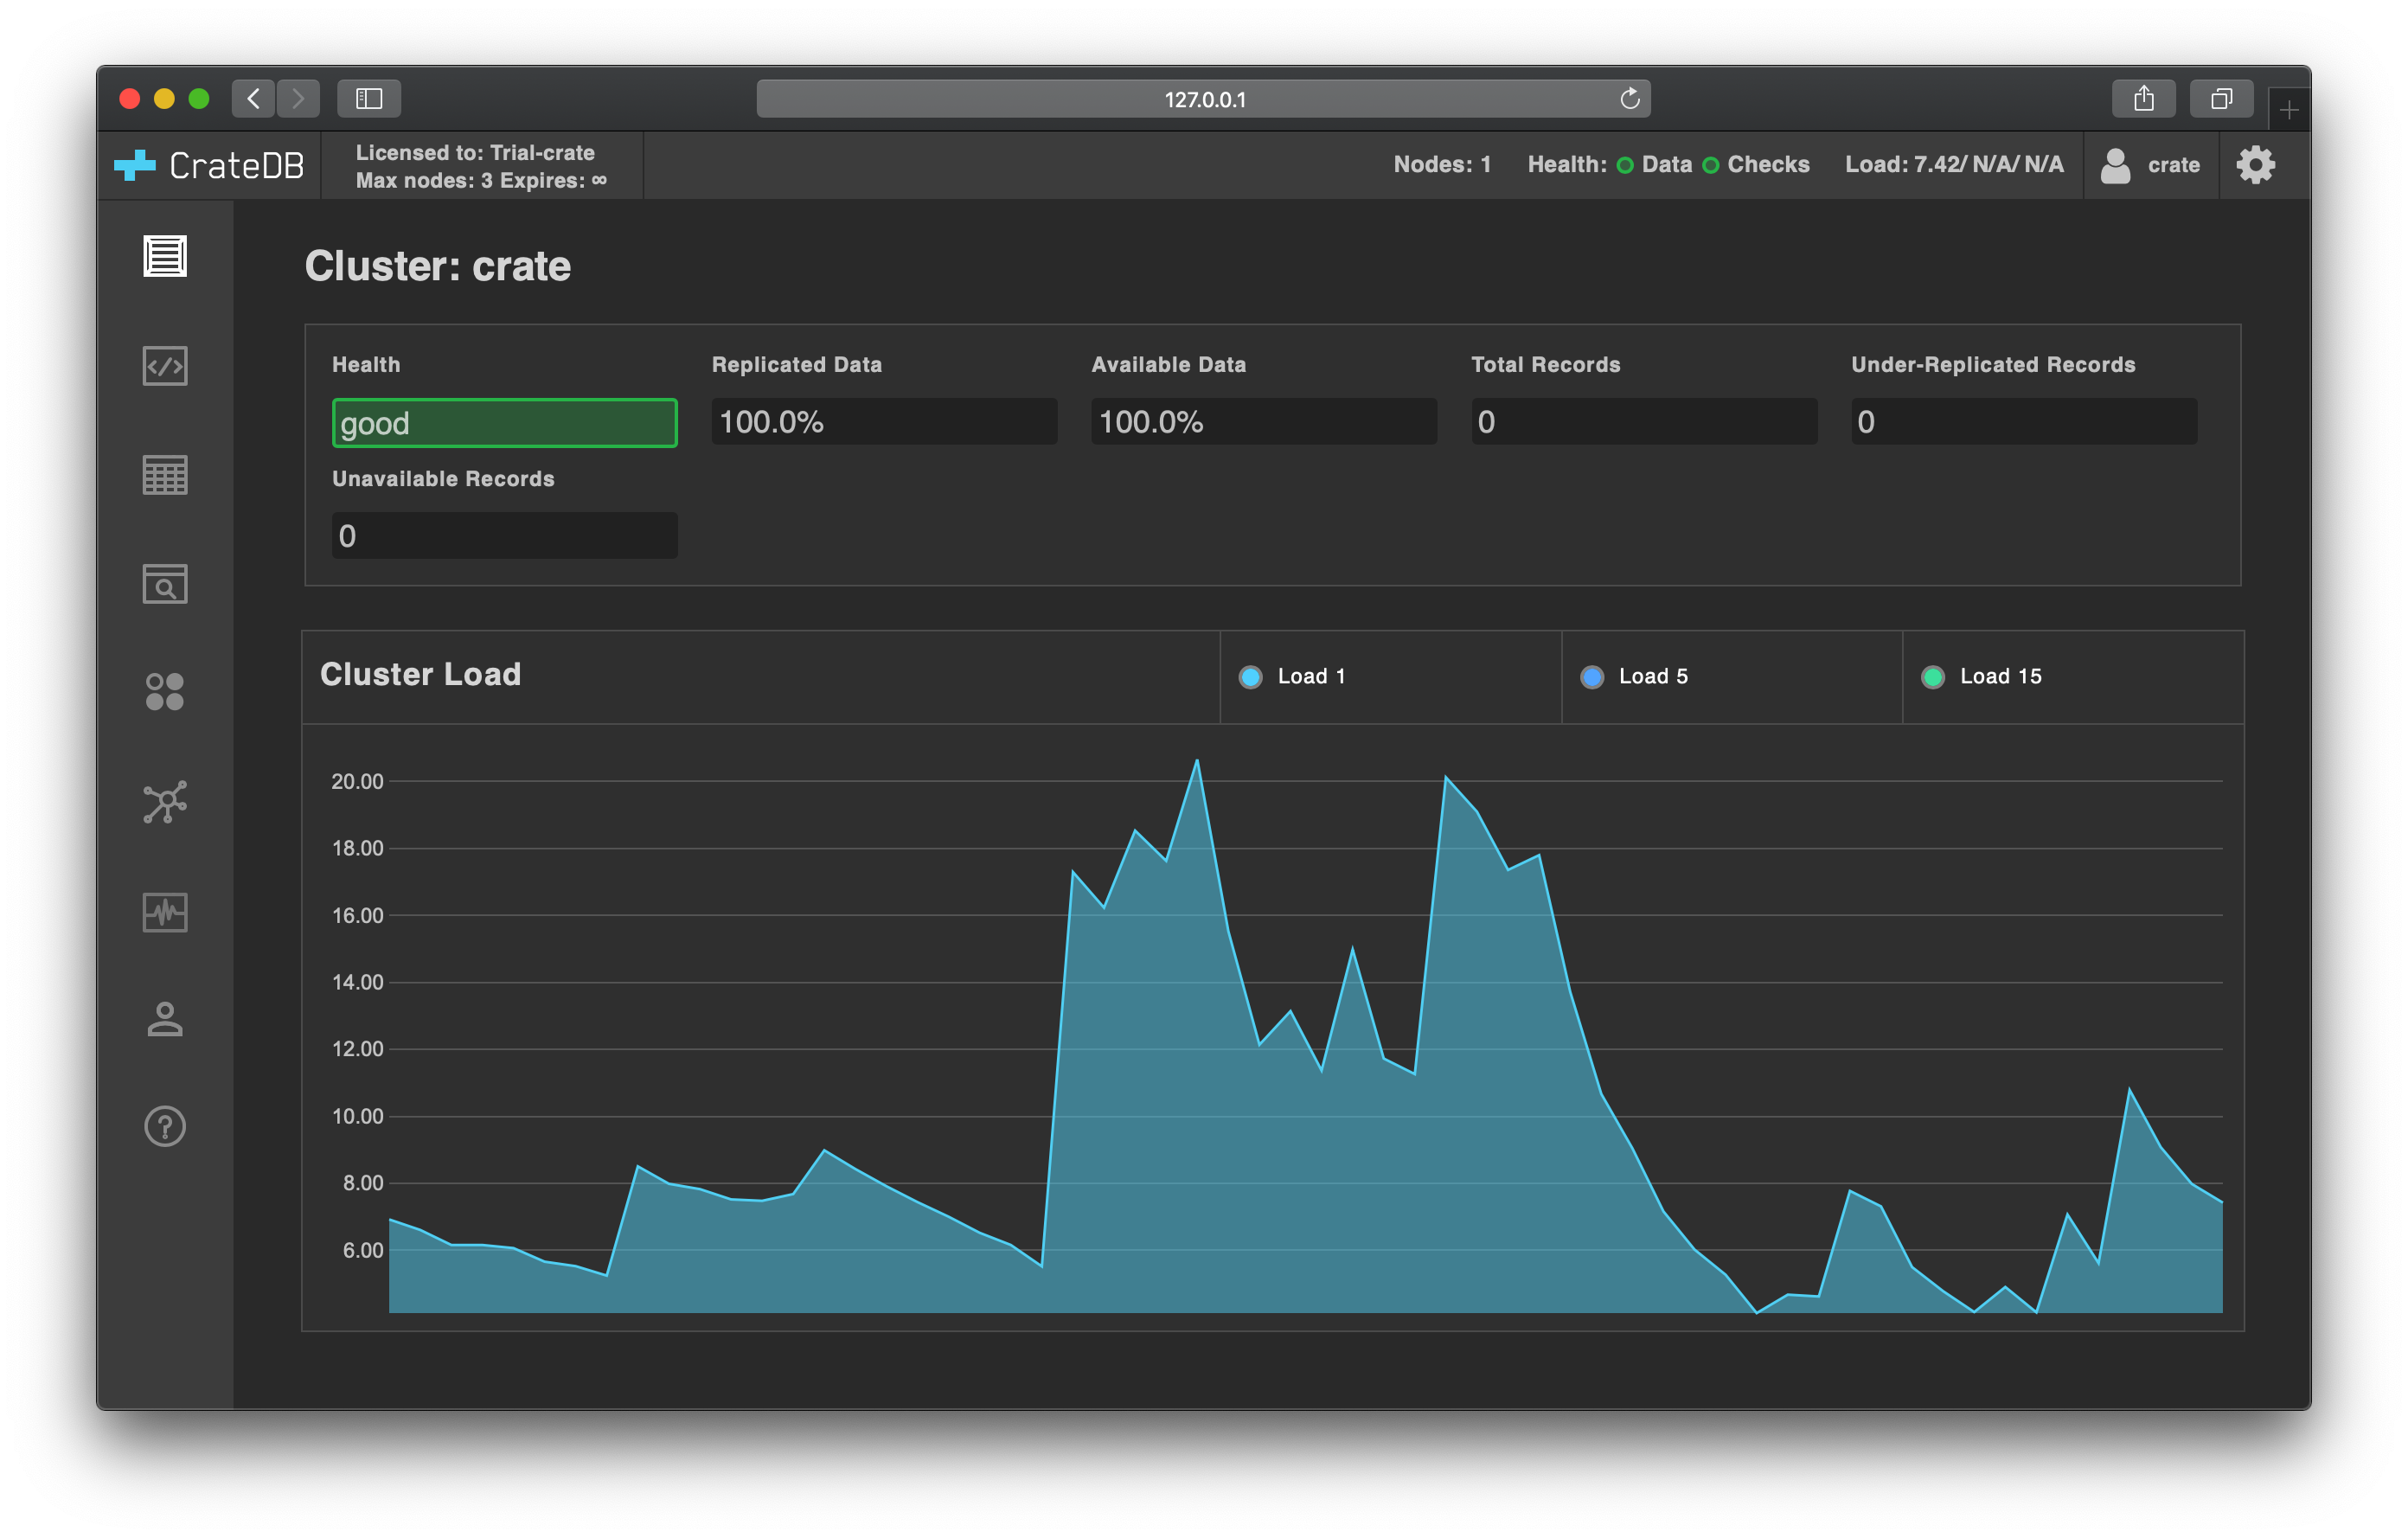Toggle the Load 5 series
This screenshot has width=2408, height=1538.
[1635, 677]
